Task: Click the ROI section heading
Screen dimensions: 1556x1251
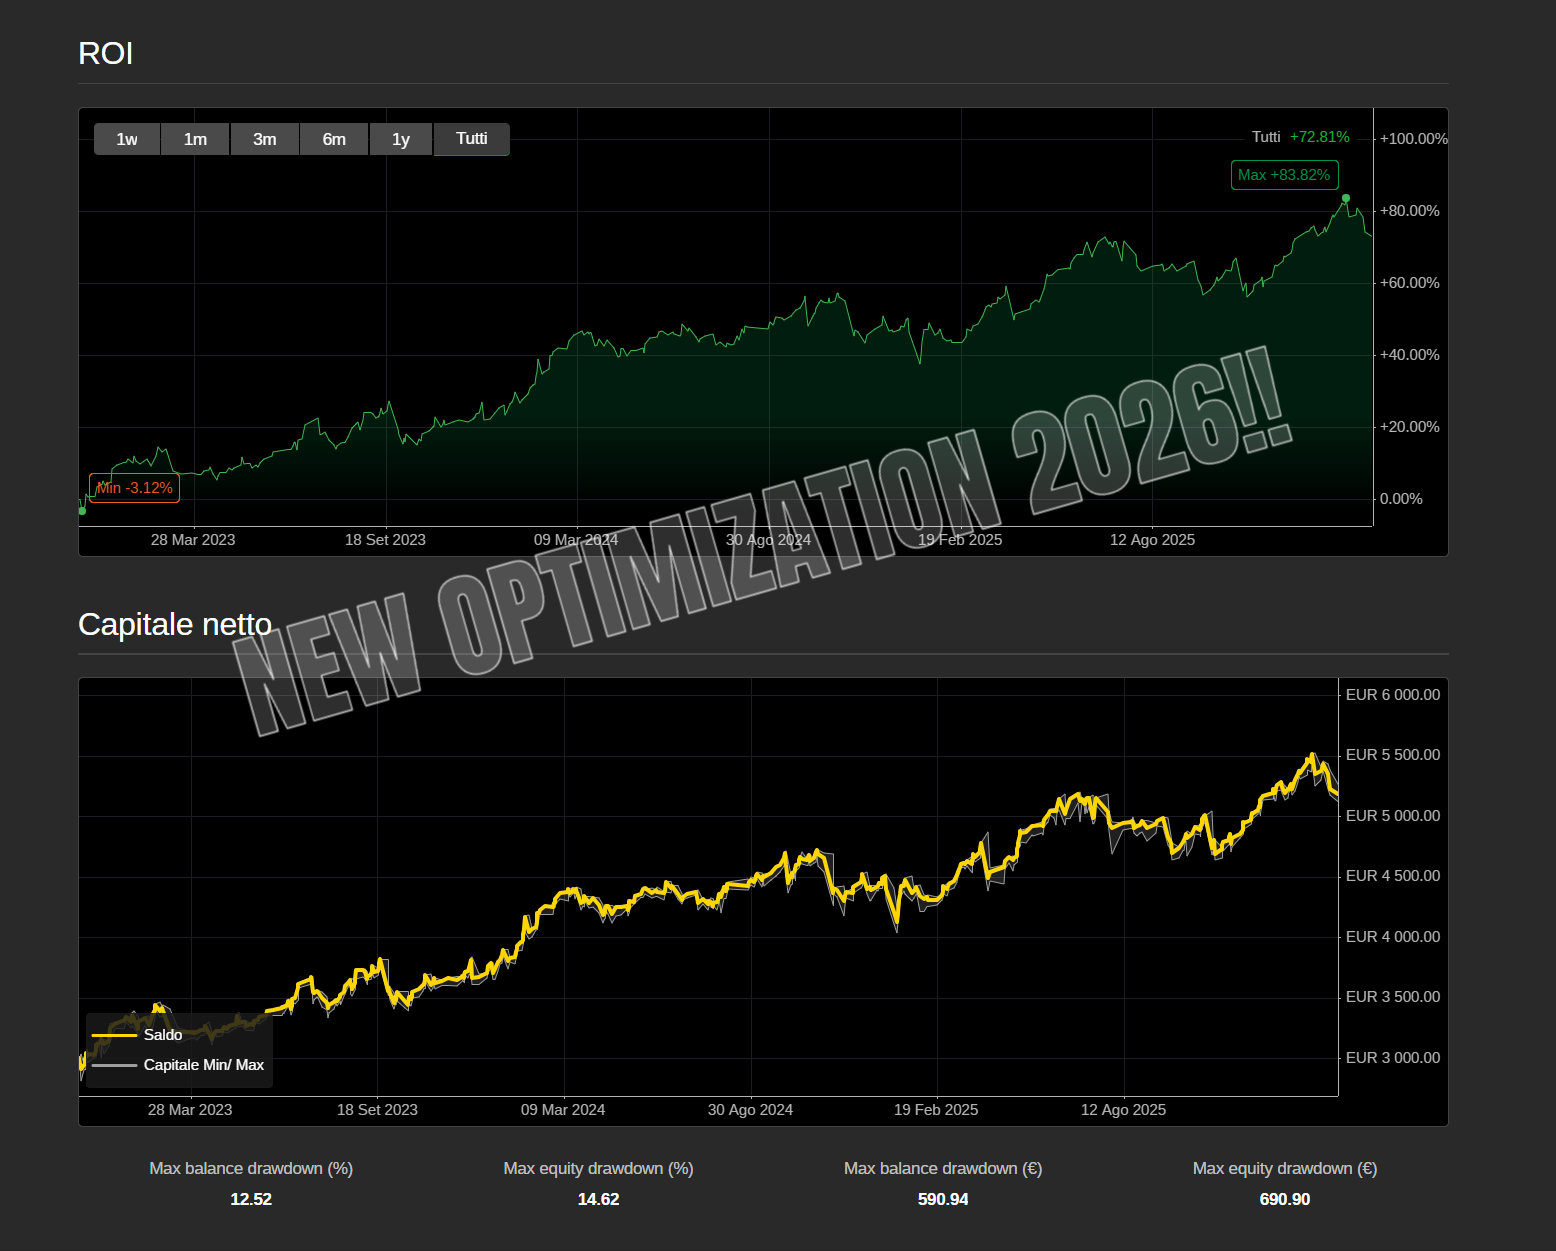Action: point(106,53)
